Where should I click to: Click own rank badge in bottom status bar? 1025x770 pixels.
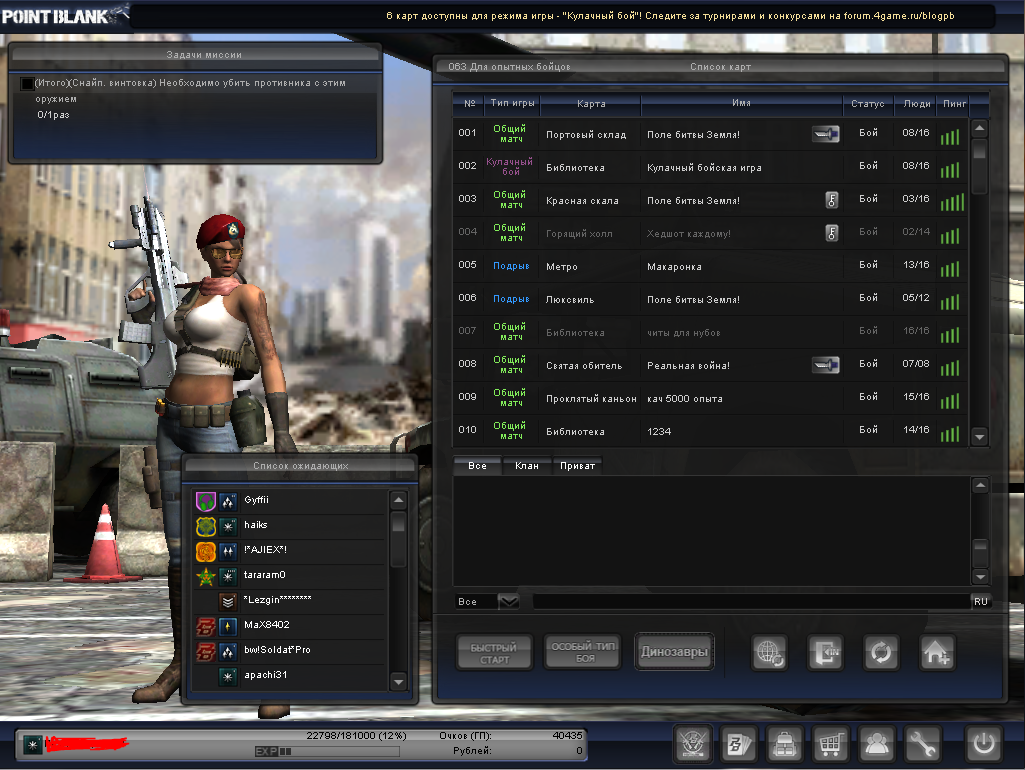[x=32, y=744]
